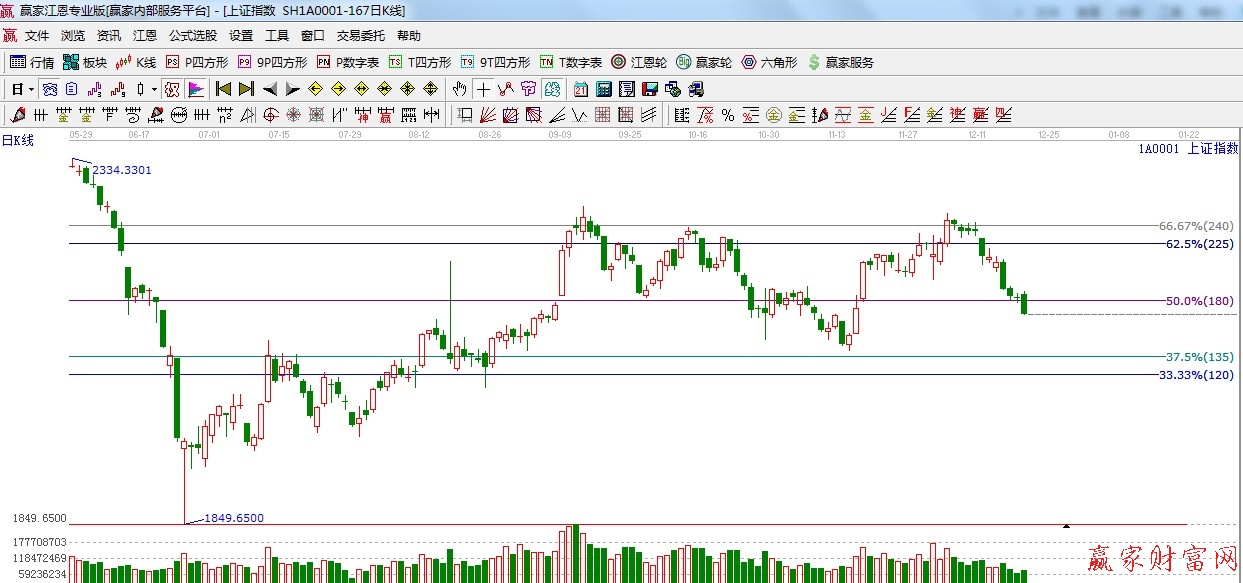Toggle the pressed colorful flag button
This screenshot has width=1243, height=583.
pyautogui.click(x=195, y=89)
